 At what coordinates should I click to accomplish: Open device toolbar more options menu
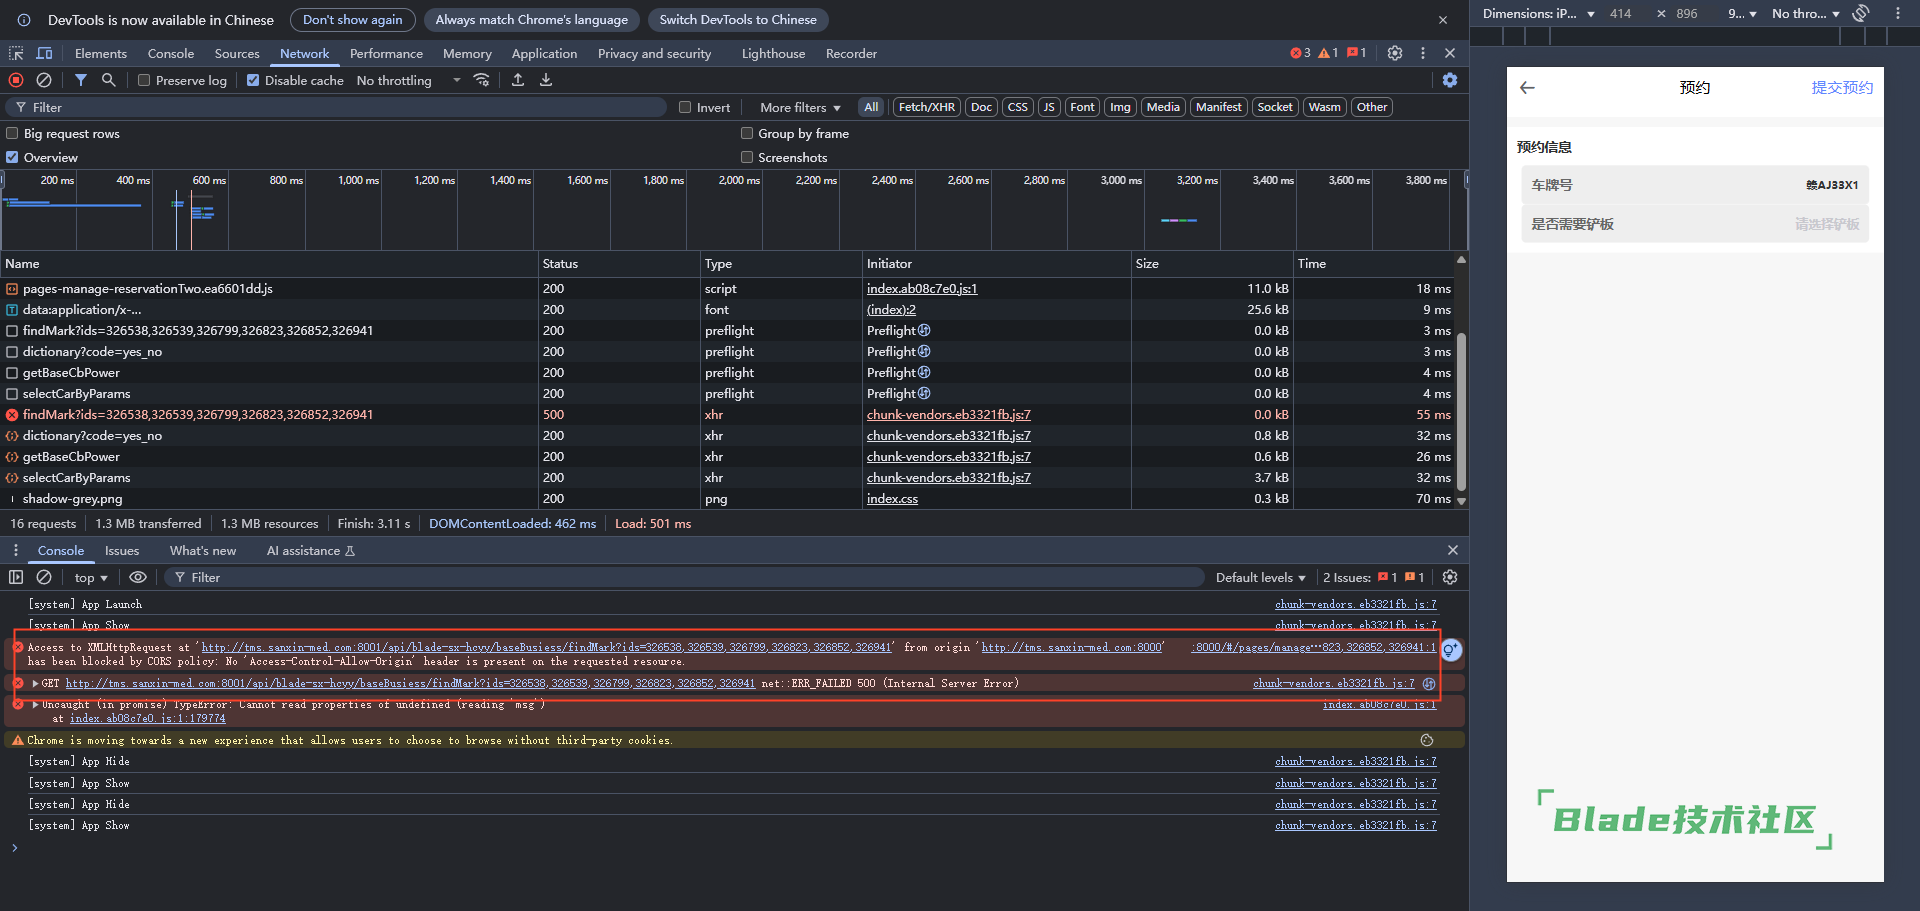1898,13
